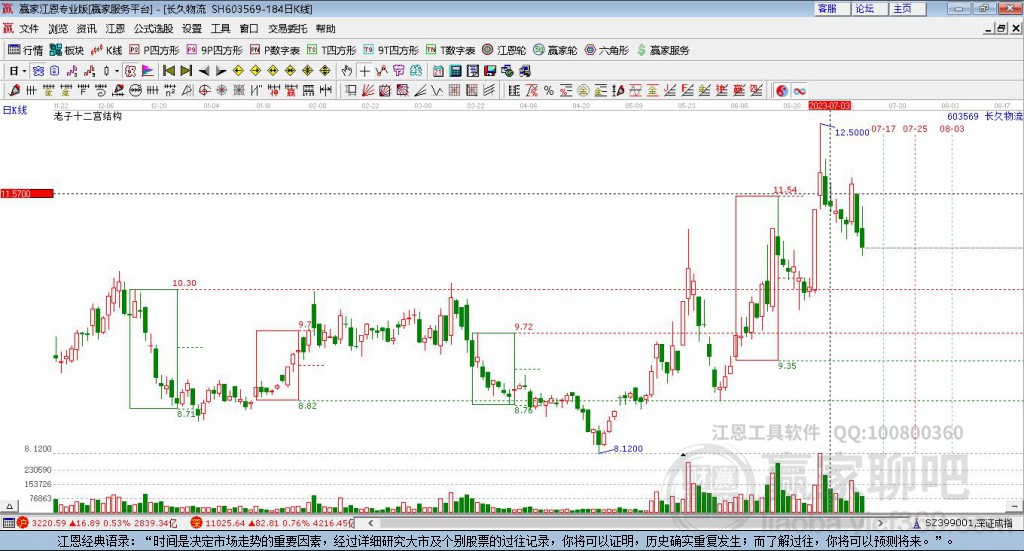Click the calculator icon in toolbar
The height and width of the screenshot is (551, 1024).
[x=456, y=71]
